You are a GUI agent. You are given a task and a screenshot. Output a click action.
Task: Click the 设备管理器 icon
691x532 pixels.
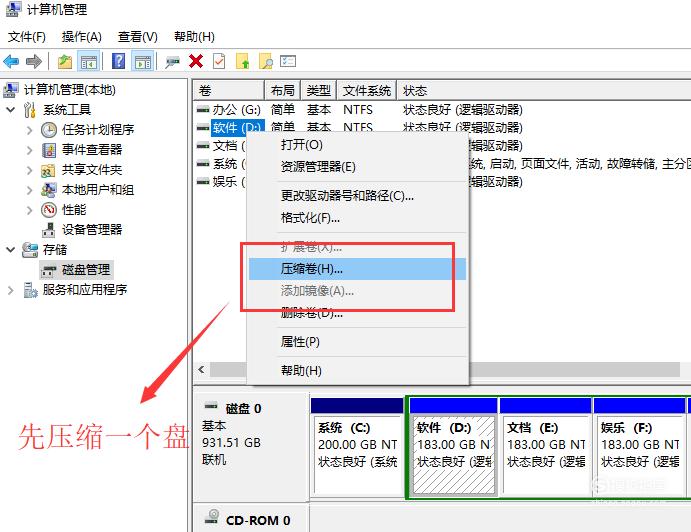click(48, 230)
